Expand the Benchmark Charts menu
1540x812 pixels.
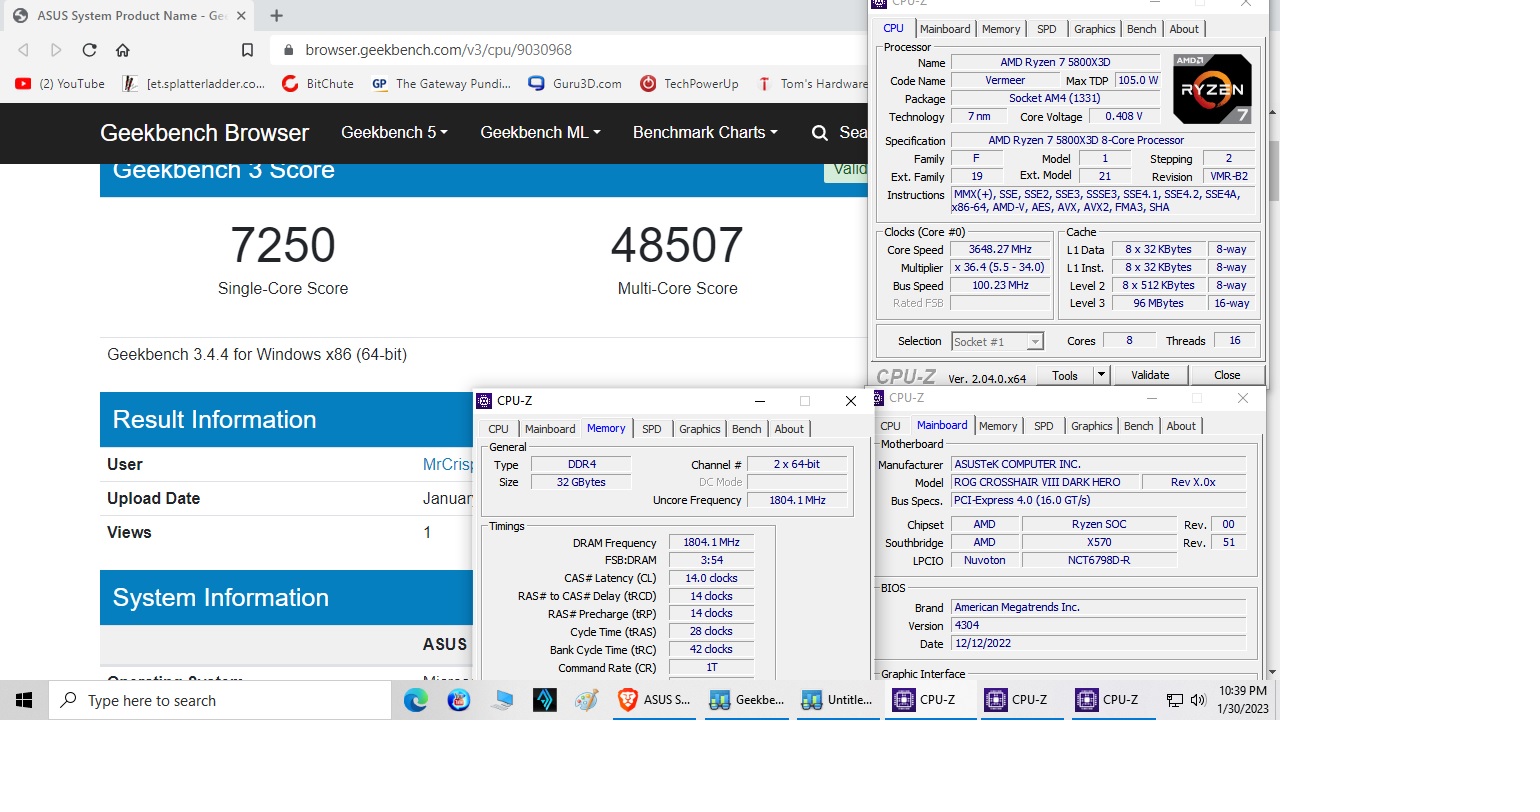coord(705,133)
